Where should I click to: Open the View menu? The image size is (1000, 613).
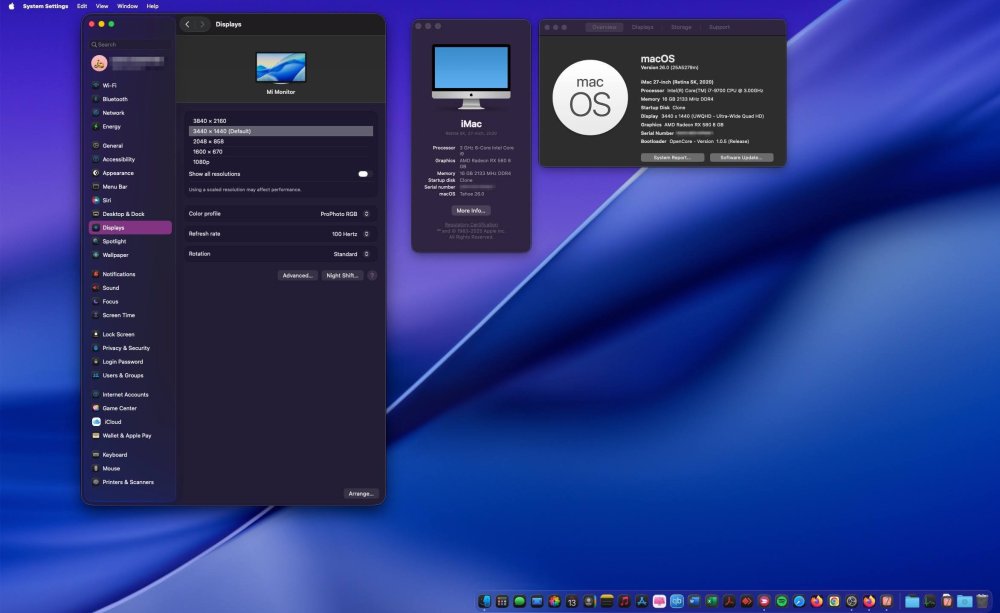tap(102, 6)
